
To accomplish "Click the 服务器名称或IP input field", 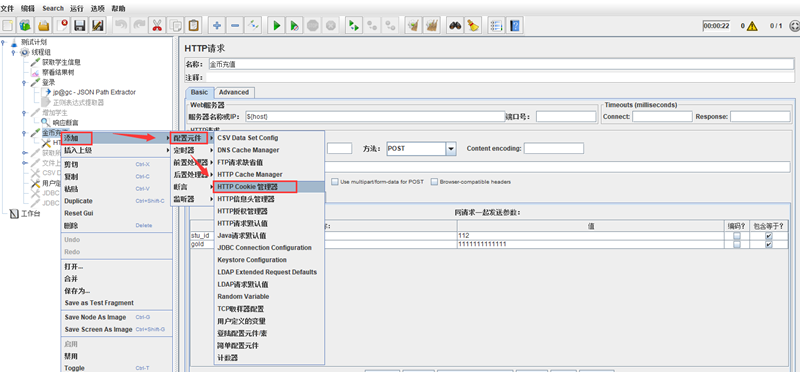I will point(375,117).
